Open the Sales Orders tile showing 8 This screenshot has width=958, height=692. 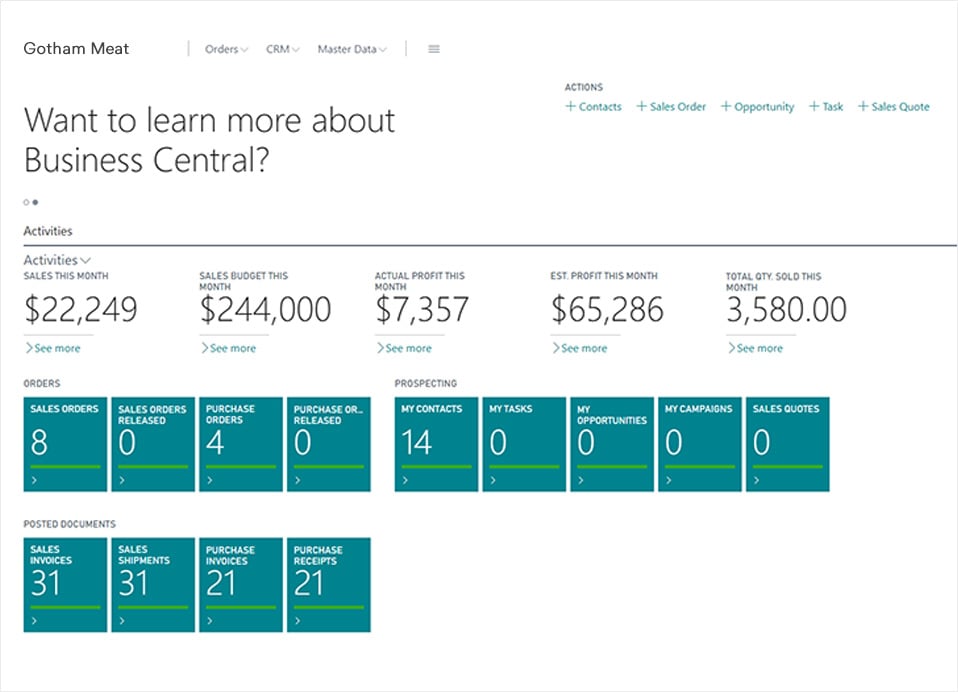(x=65, y=444)
